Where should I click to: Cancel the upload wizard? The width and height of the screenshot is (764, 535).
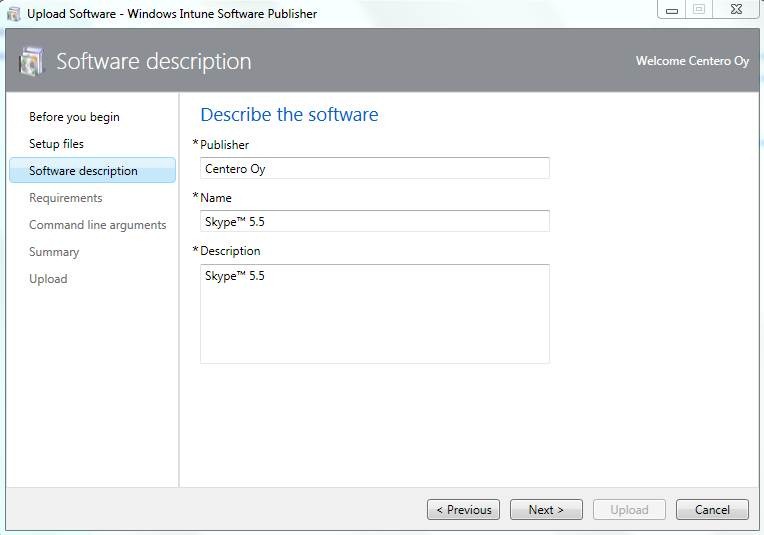pos(712,510)
